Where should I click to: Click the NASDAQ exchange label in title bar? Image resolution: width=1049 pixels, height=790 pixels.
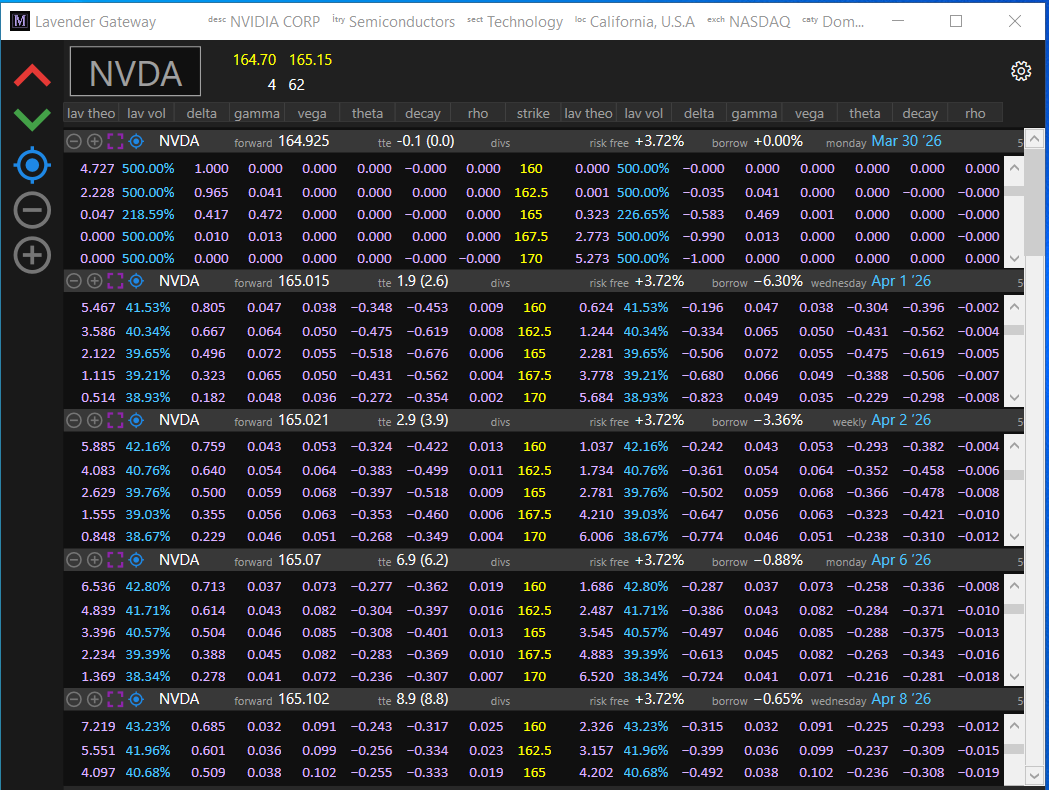coord(761,21)
